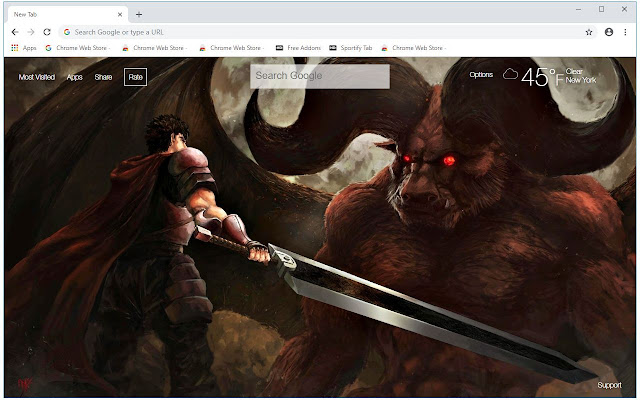Click the Rate button
640x400 pixels.
tap(136, 77)
